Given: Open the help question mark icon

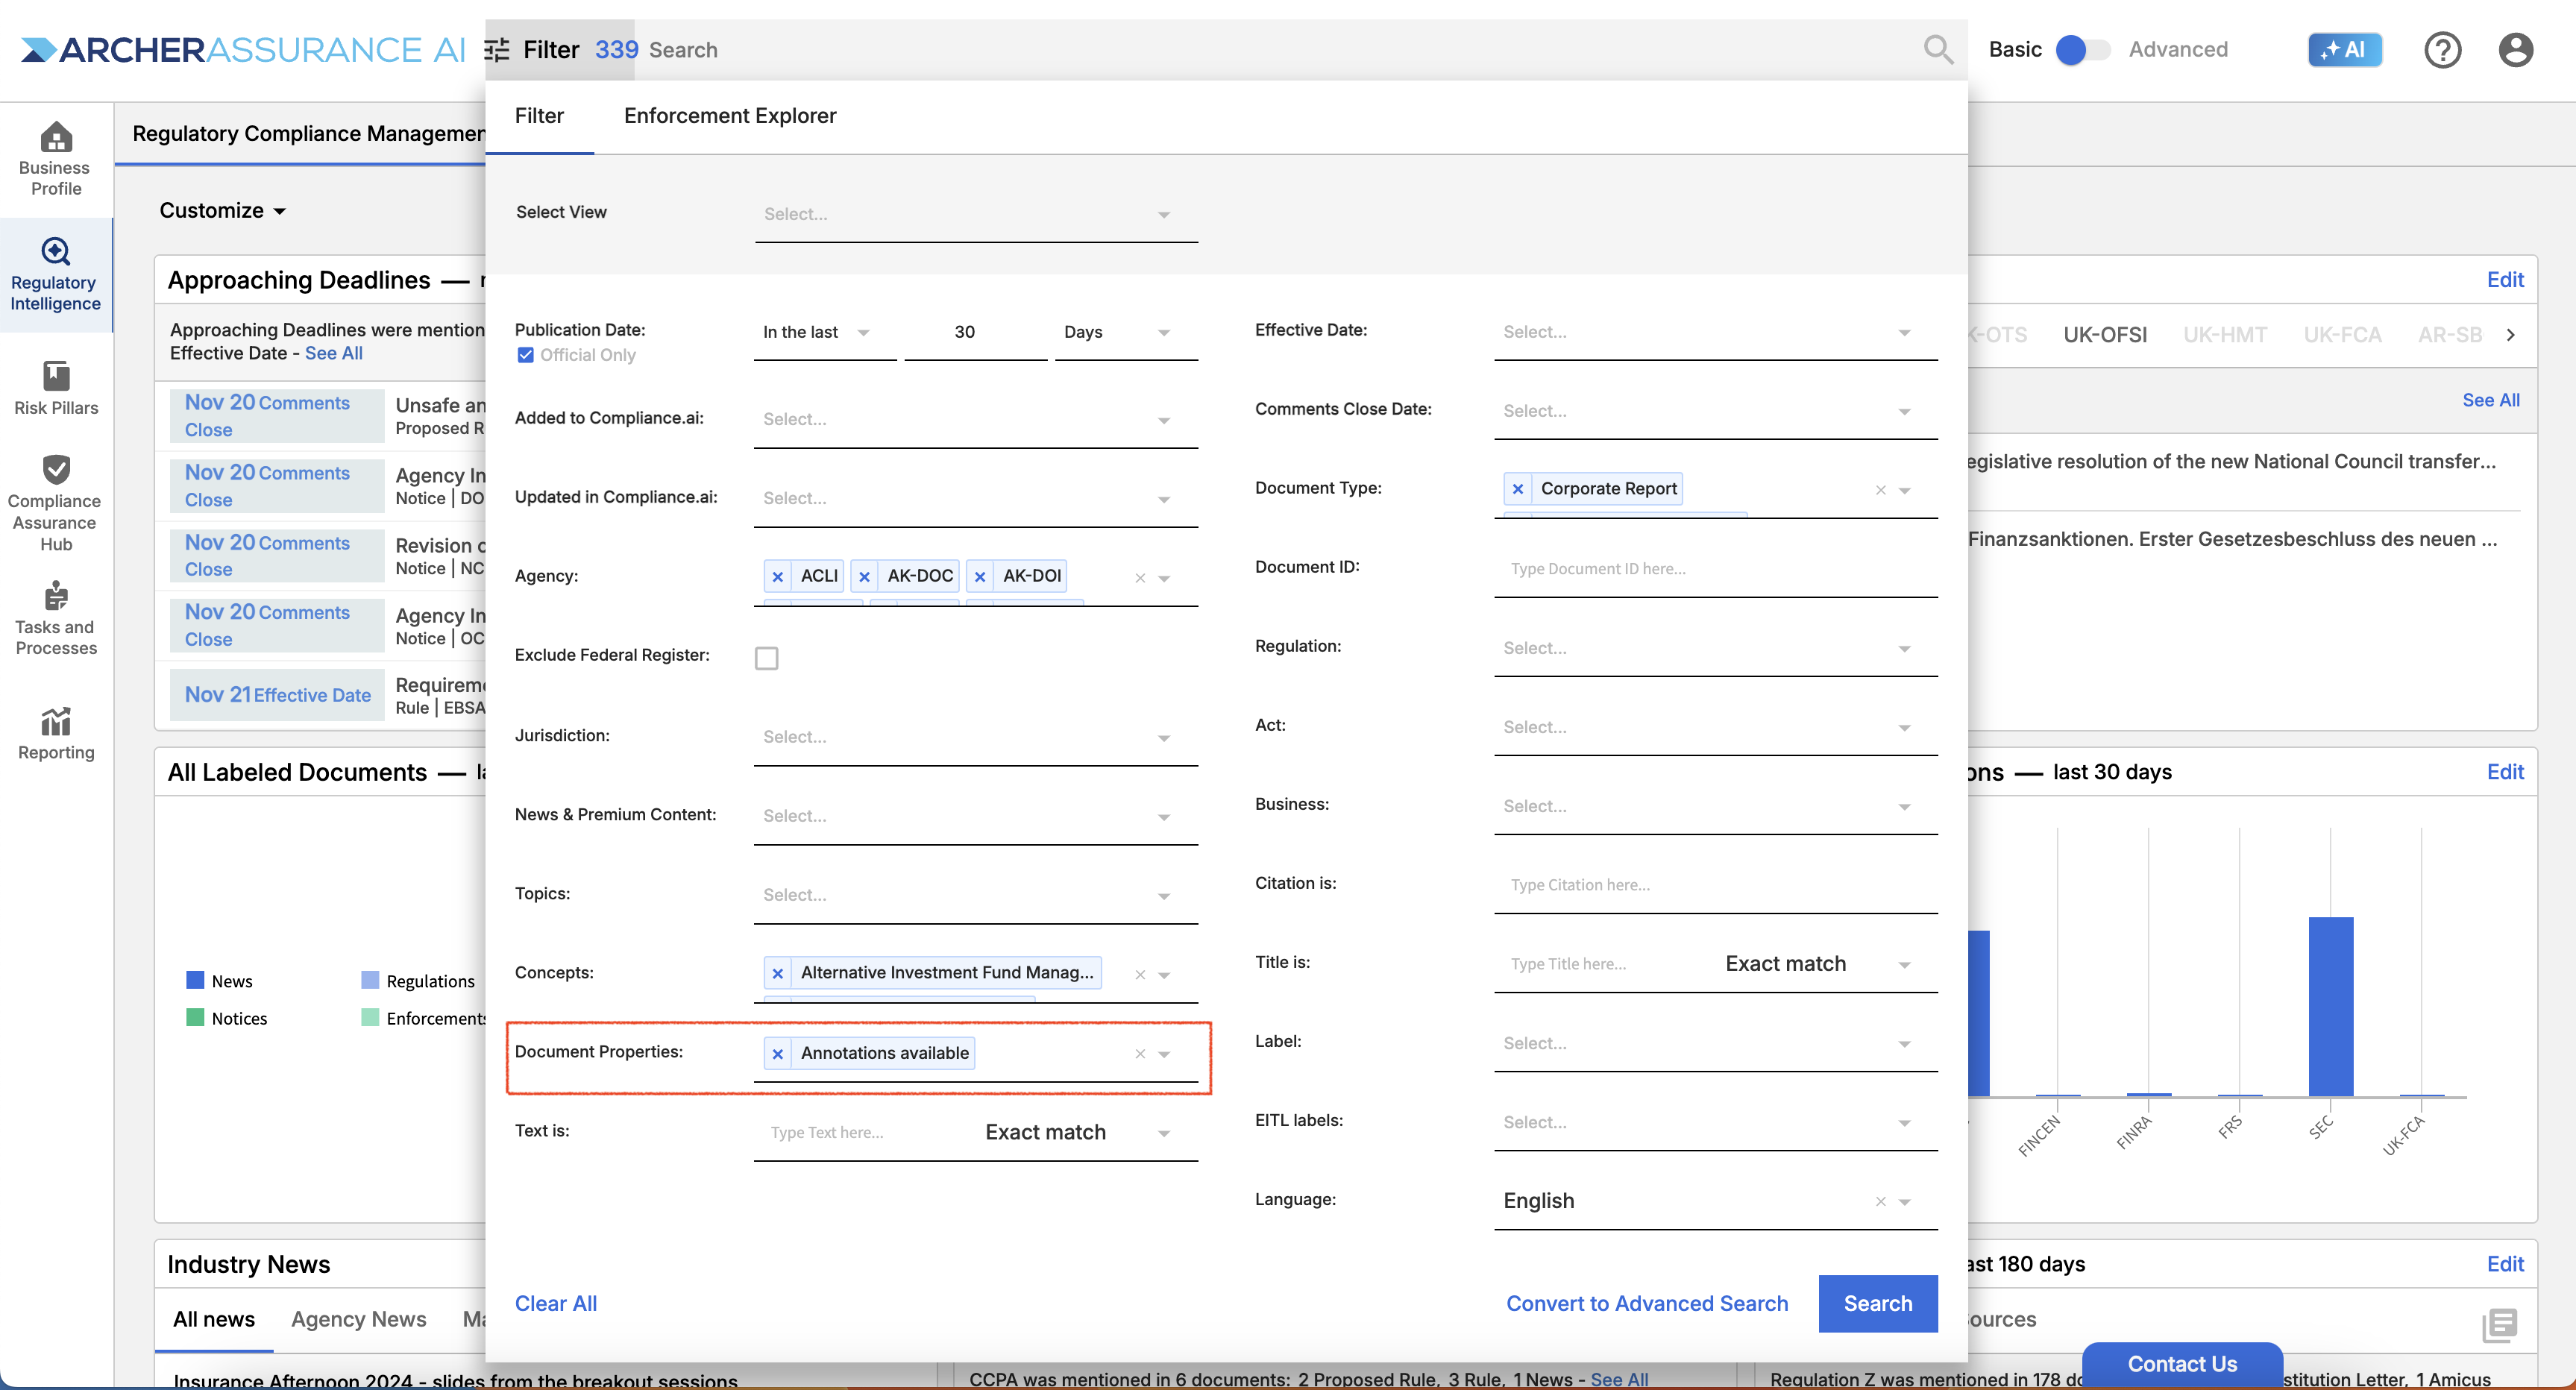Looking at the screenshot, I should 2442,49.
